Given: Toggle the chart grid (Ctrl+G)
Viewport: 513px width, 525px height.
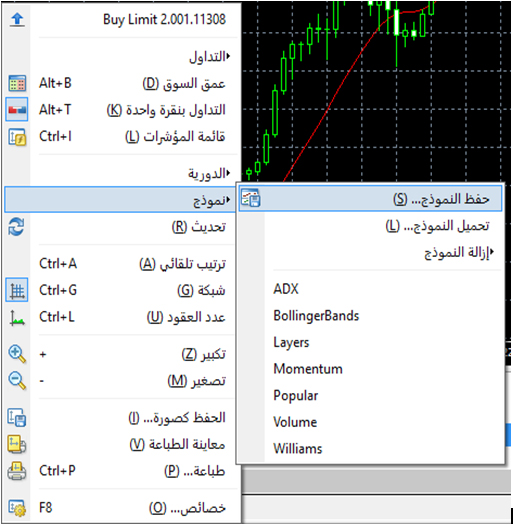Looking at the screenshot, I should pos(17,290).
